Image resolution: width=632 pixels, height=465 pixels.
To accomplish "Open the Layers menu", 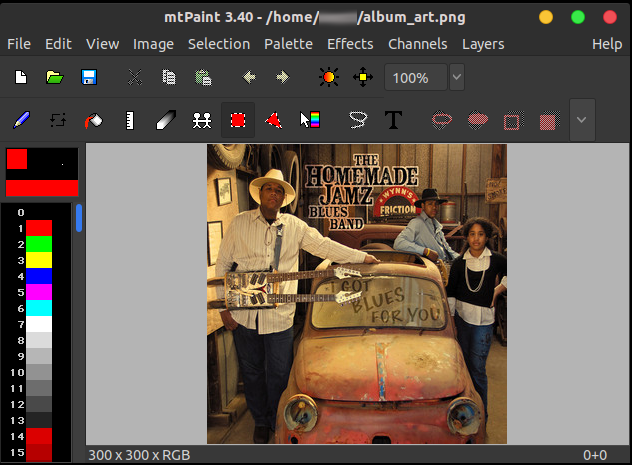I will (483, 44).
